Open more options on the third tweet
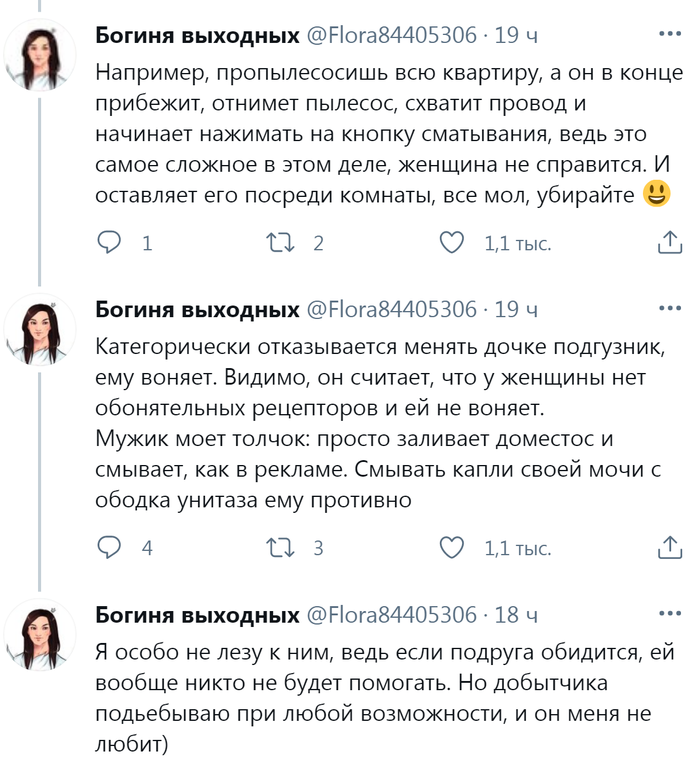The width and height of the screenshot is (700, 773). tap(669, 614)
